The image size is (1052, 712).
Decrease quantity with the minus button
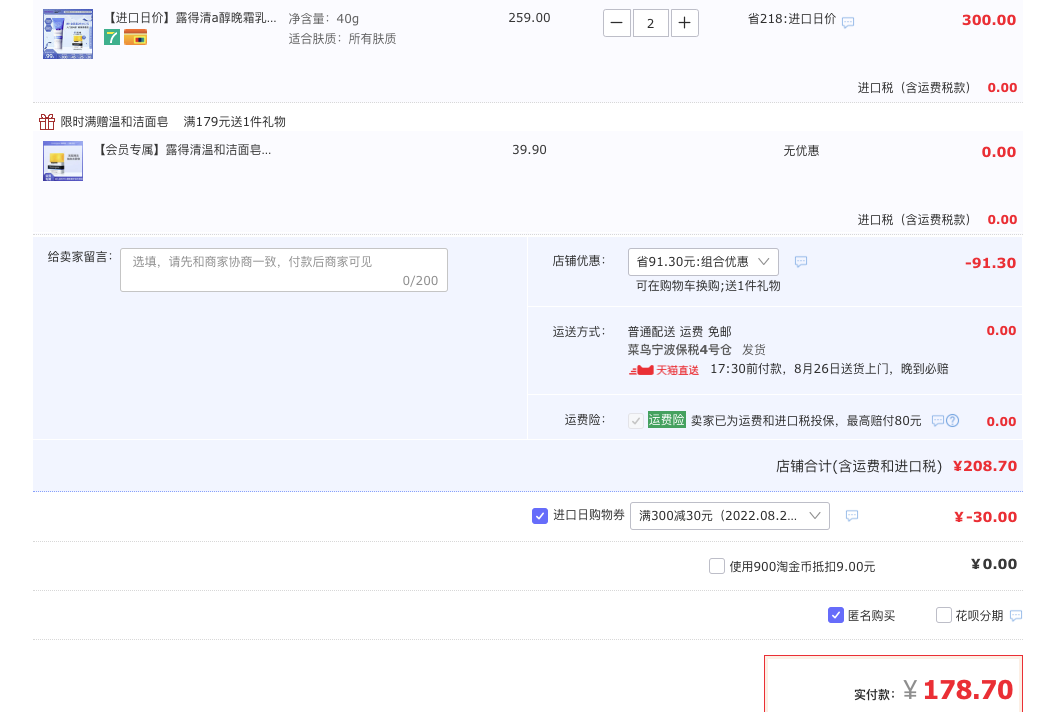point(617,23)
